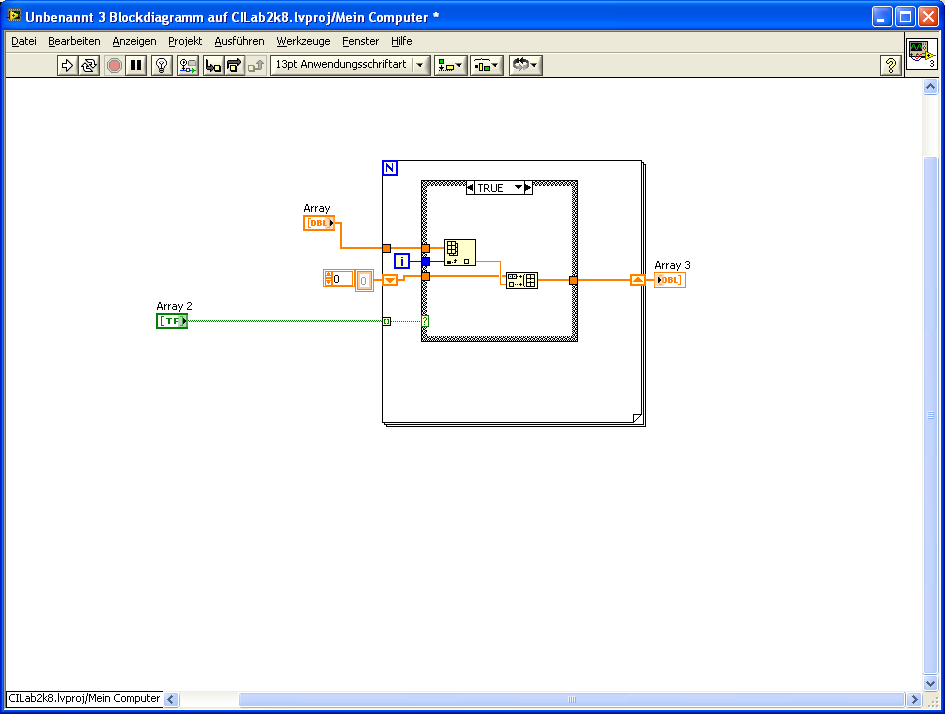Select the Array 2 boolean terminal
945x714 pixels.
point(172,321)
